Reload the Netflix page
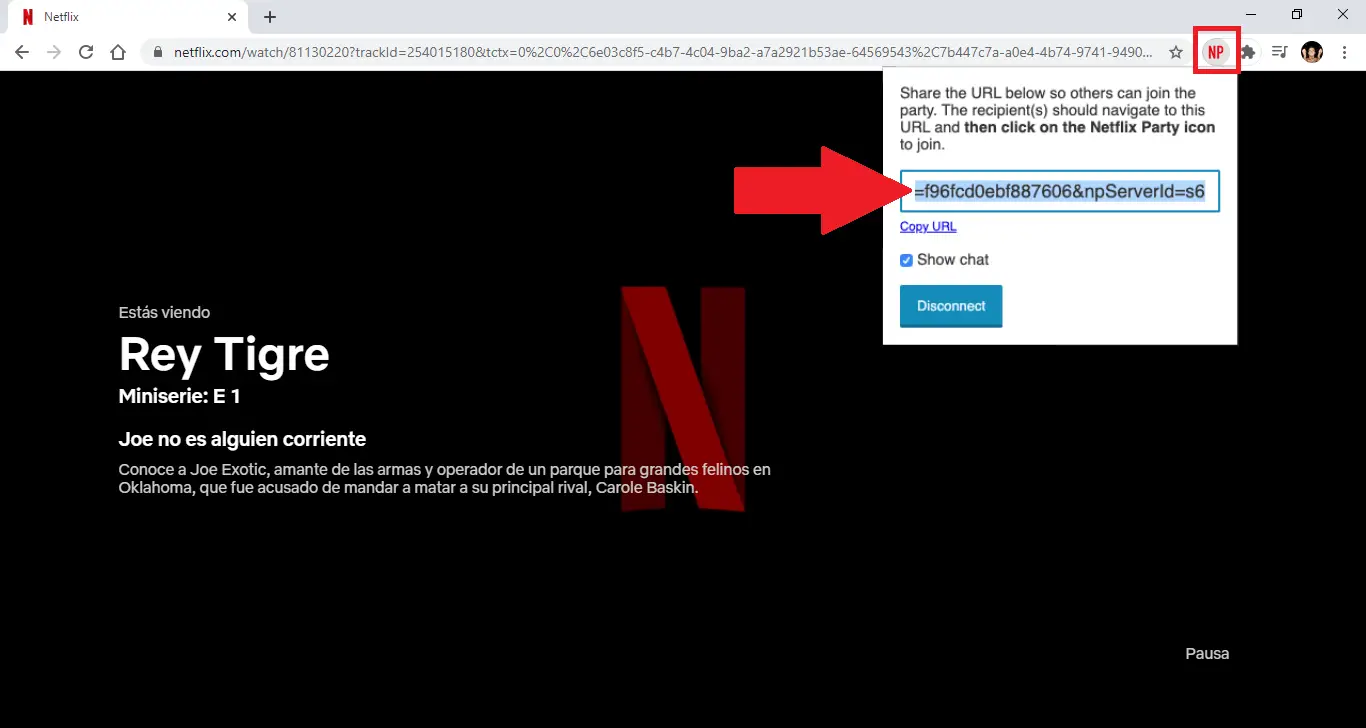 tap(86, 52)
